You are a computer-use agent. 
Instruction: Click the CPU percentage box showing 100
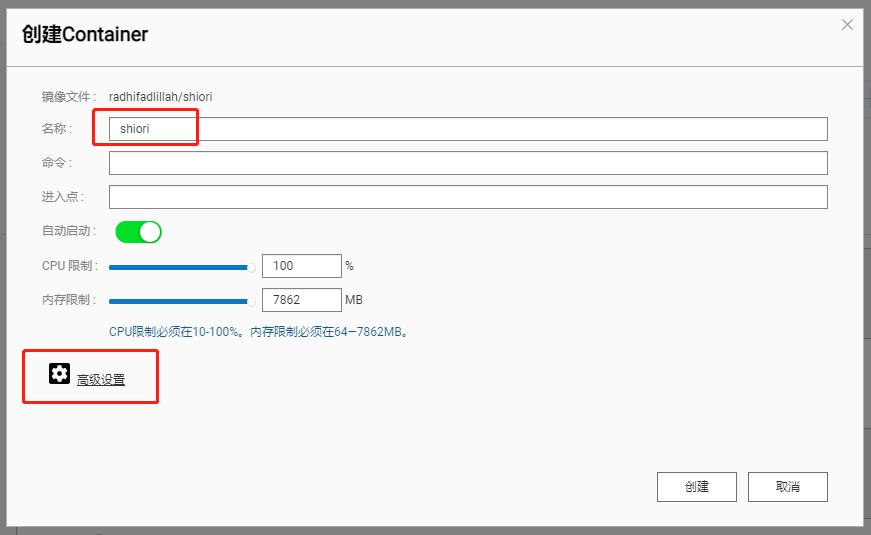tap(302, 266)
